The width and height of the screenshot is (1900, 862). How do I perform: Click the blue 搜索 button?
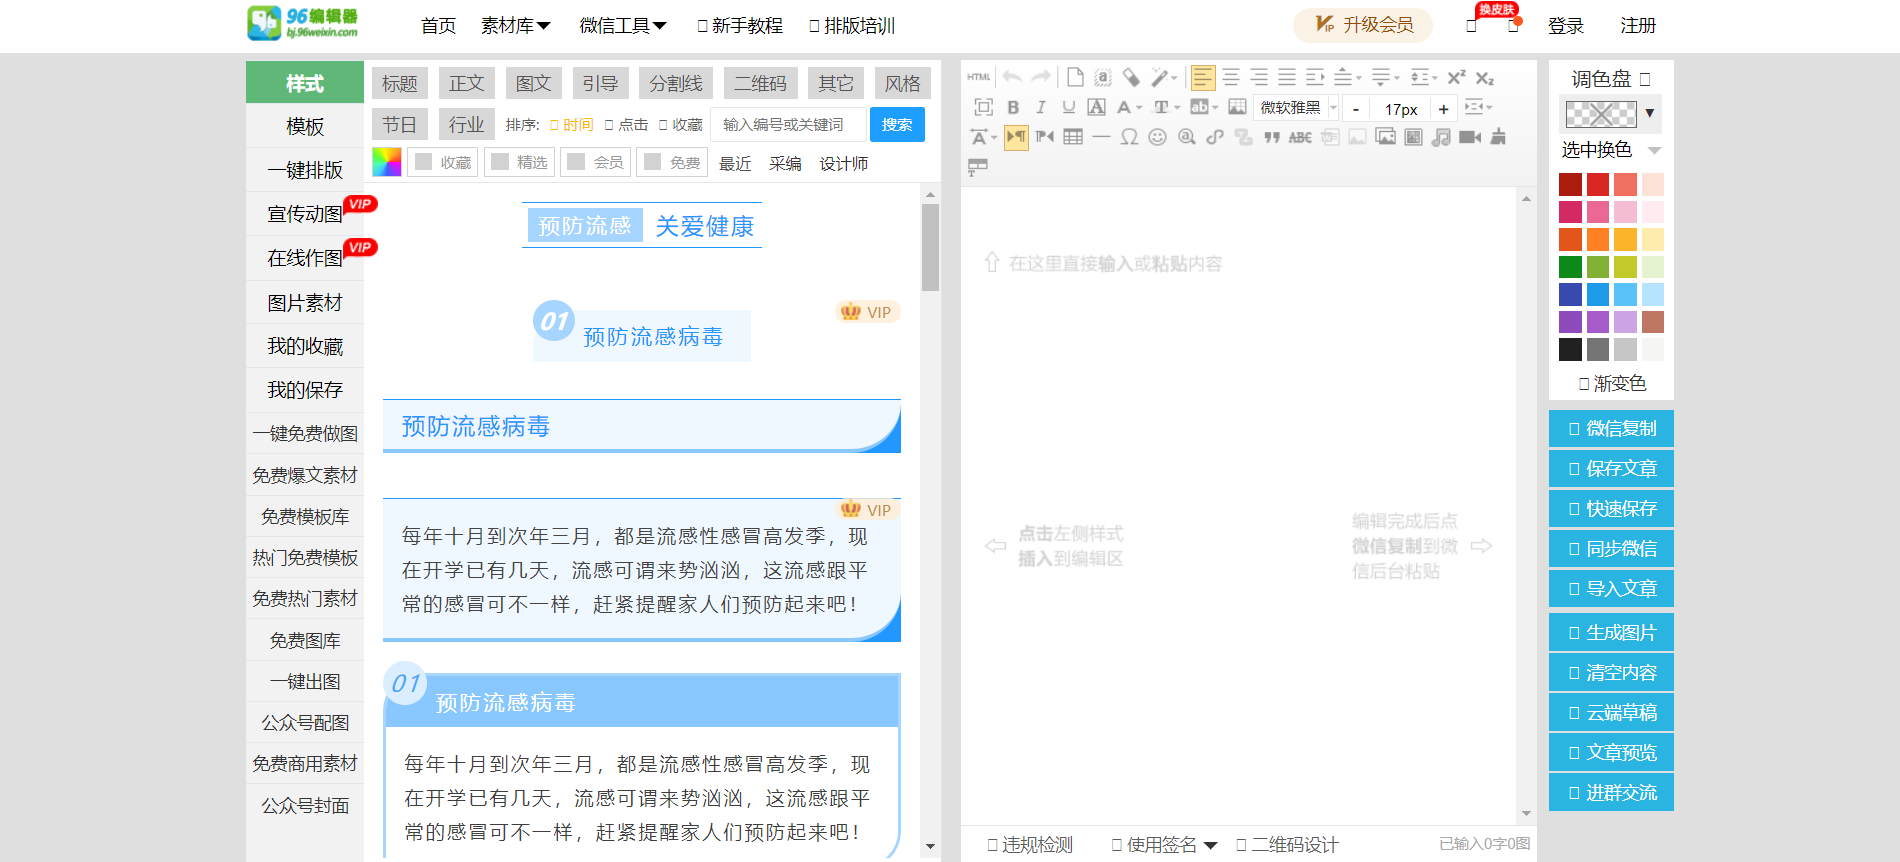click(897, 125)
